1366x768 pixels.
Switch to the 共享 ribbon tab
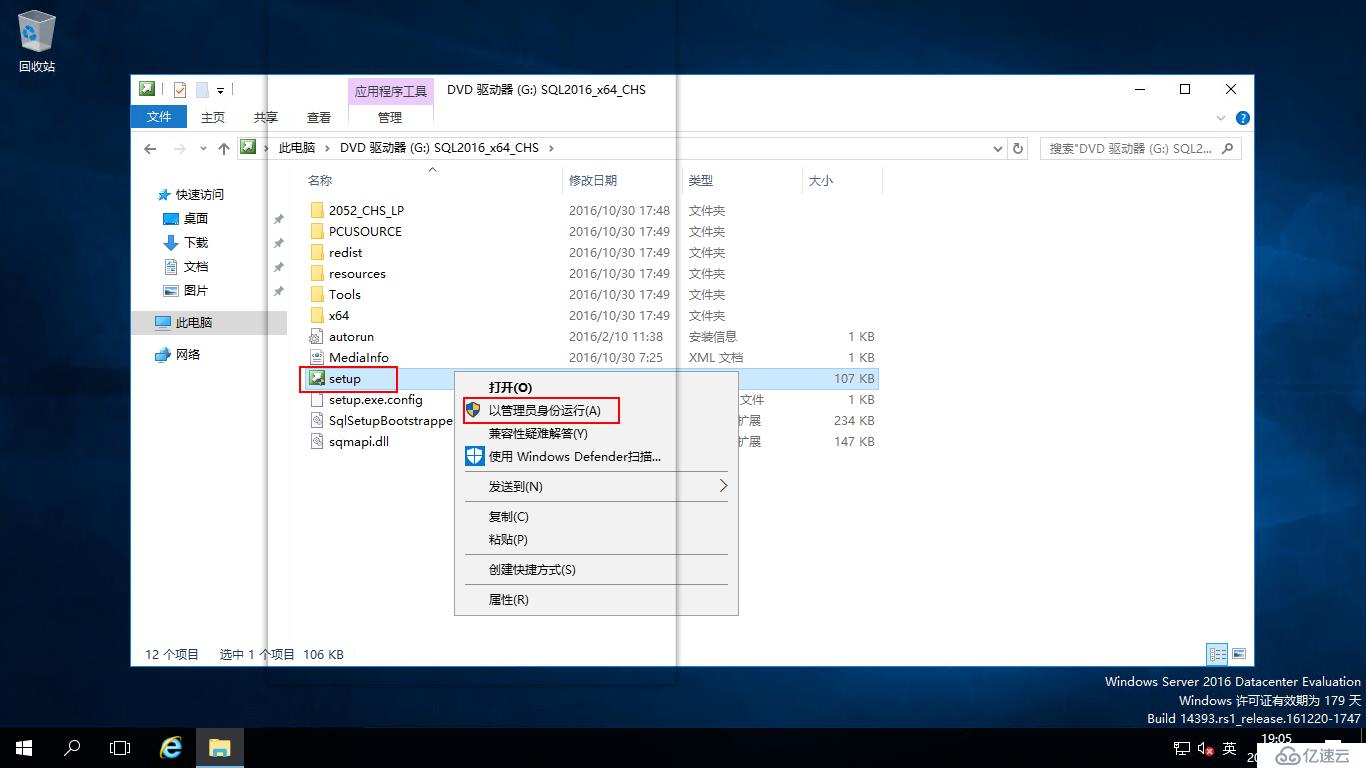[266, 117]
